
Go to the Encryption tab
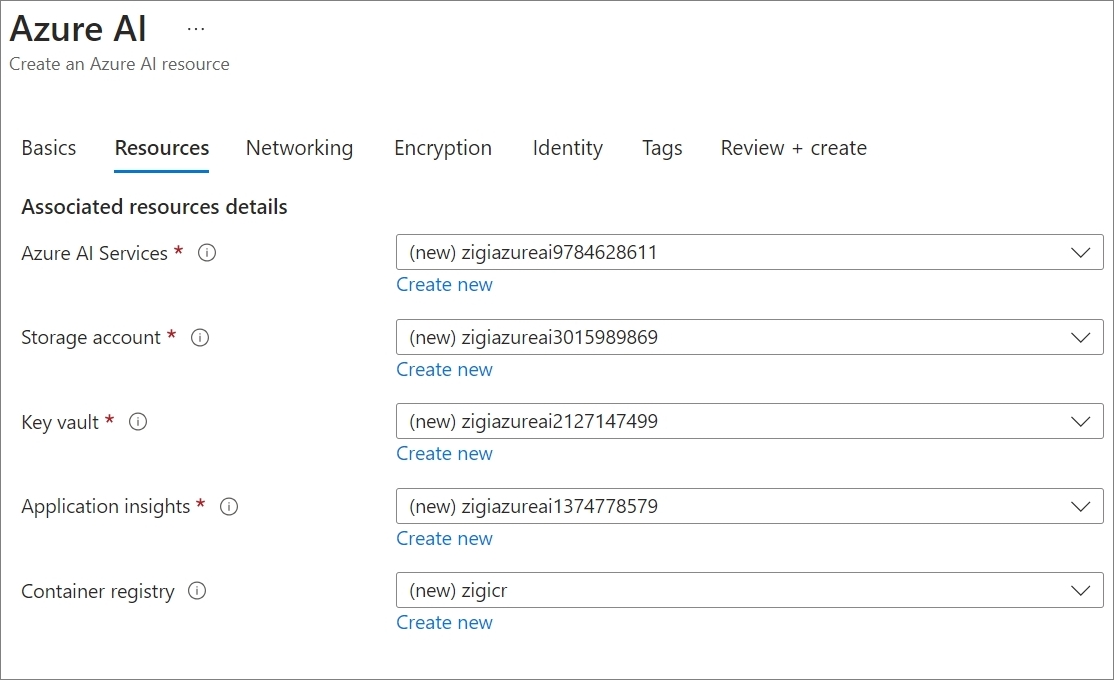pos(443,148)
